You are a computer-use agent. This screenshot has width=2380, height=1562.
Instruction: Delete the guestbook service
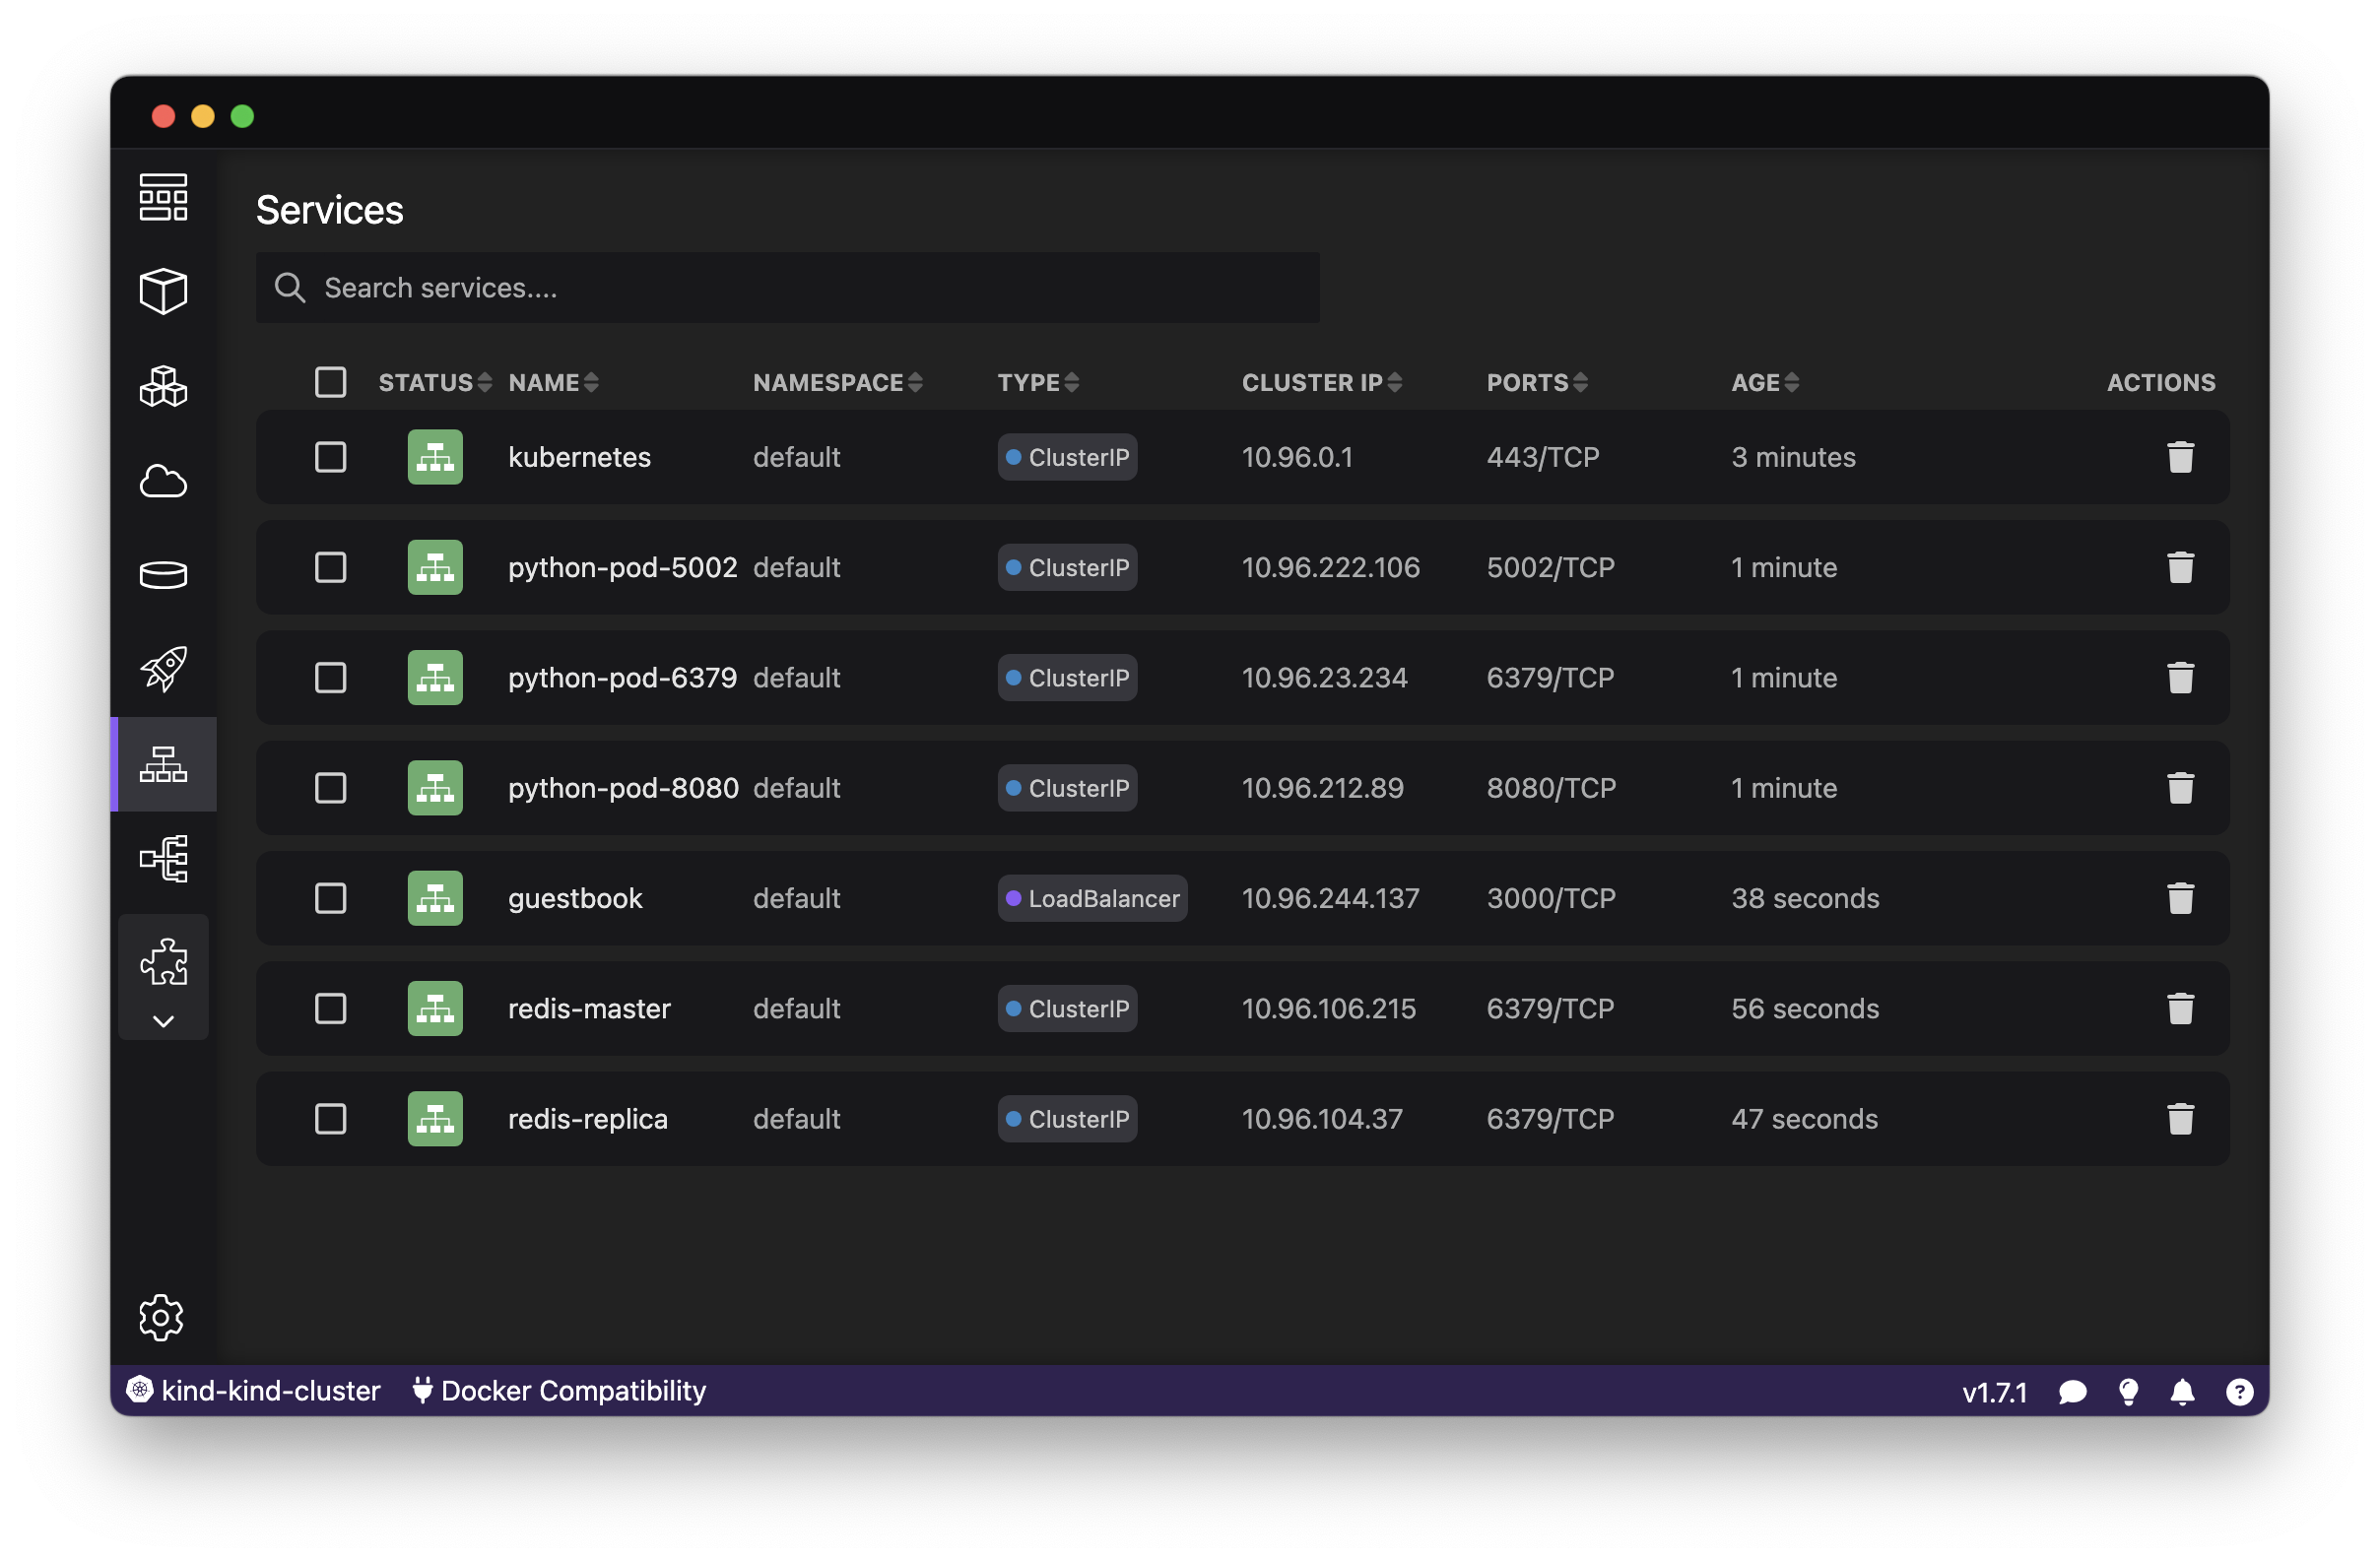tap(2181, 898)
